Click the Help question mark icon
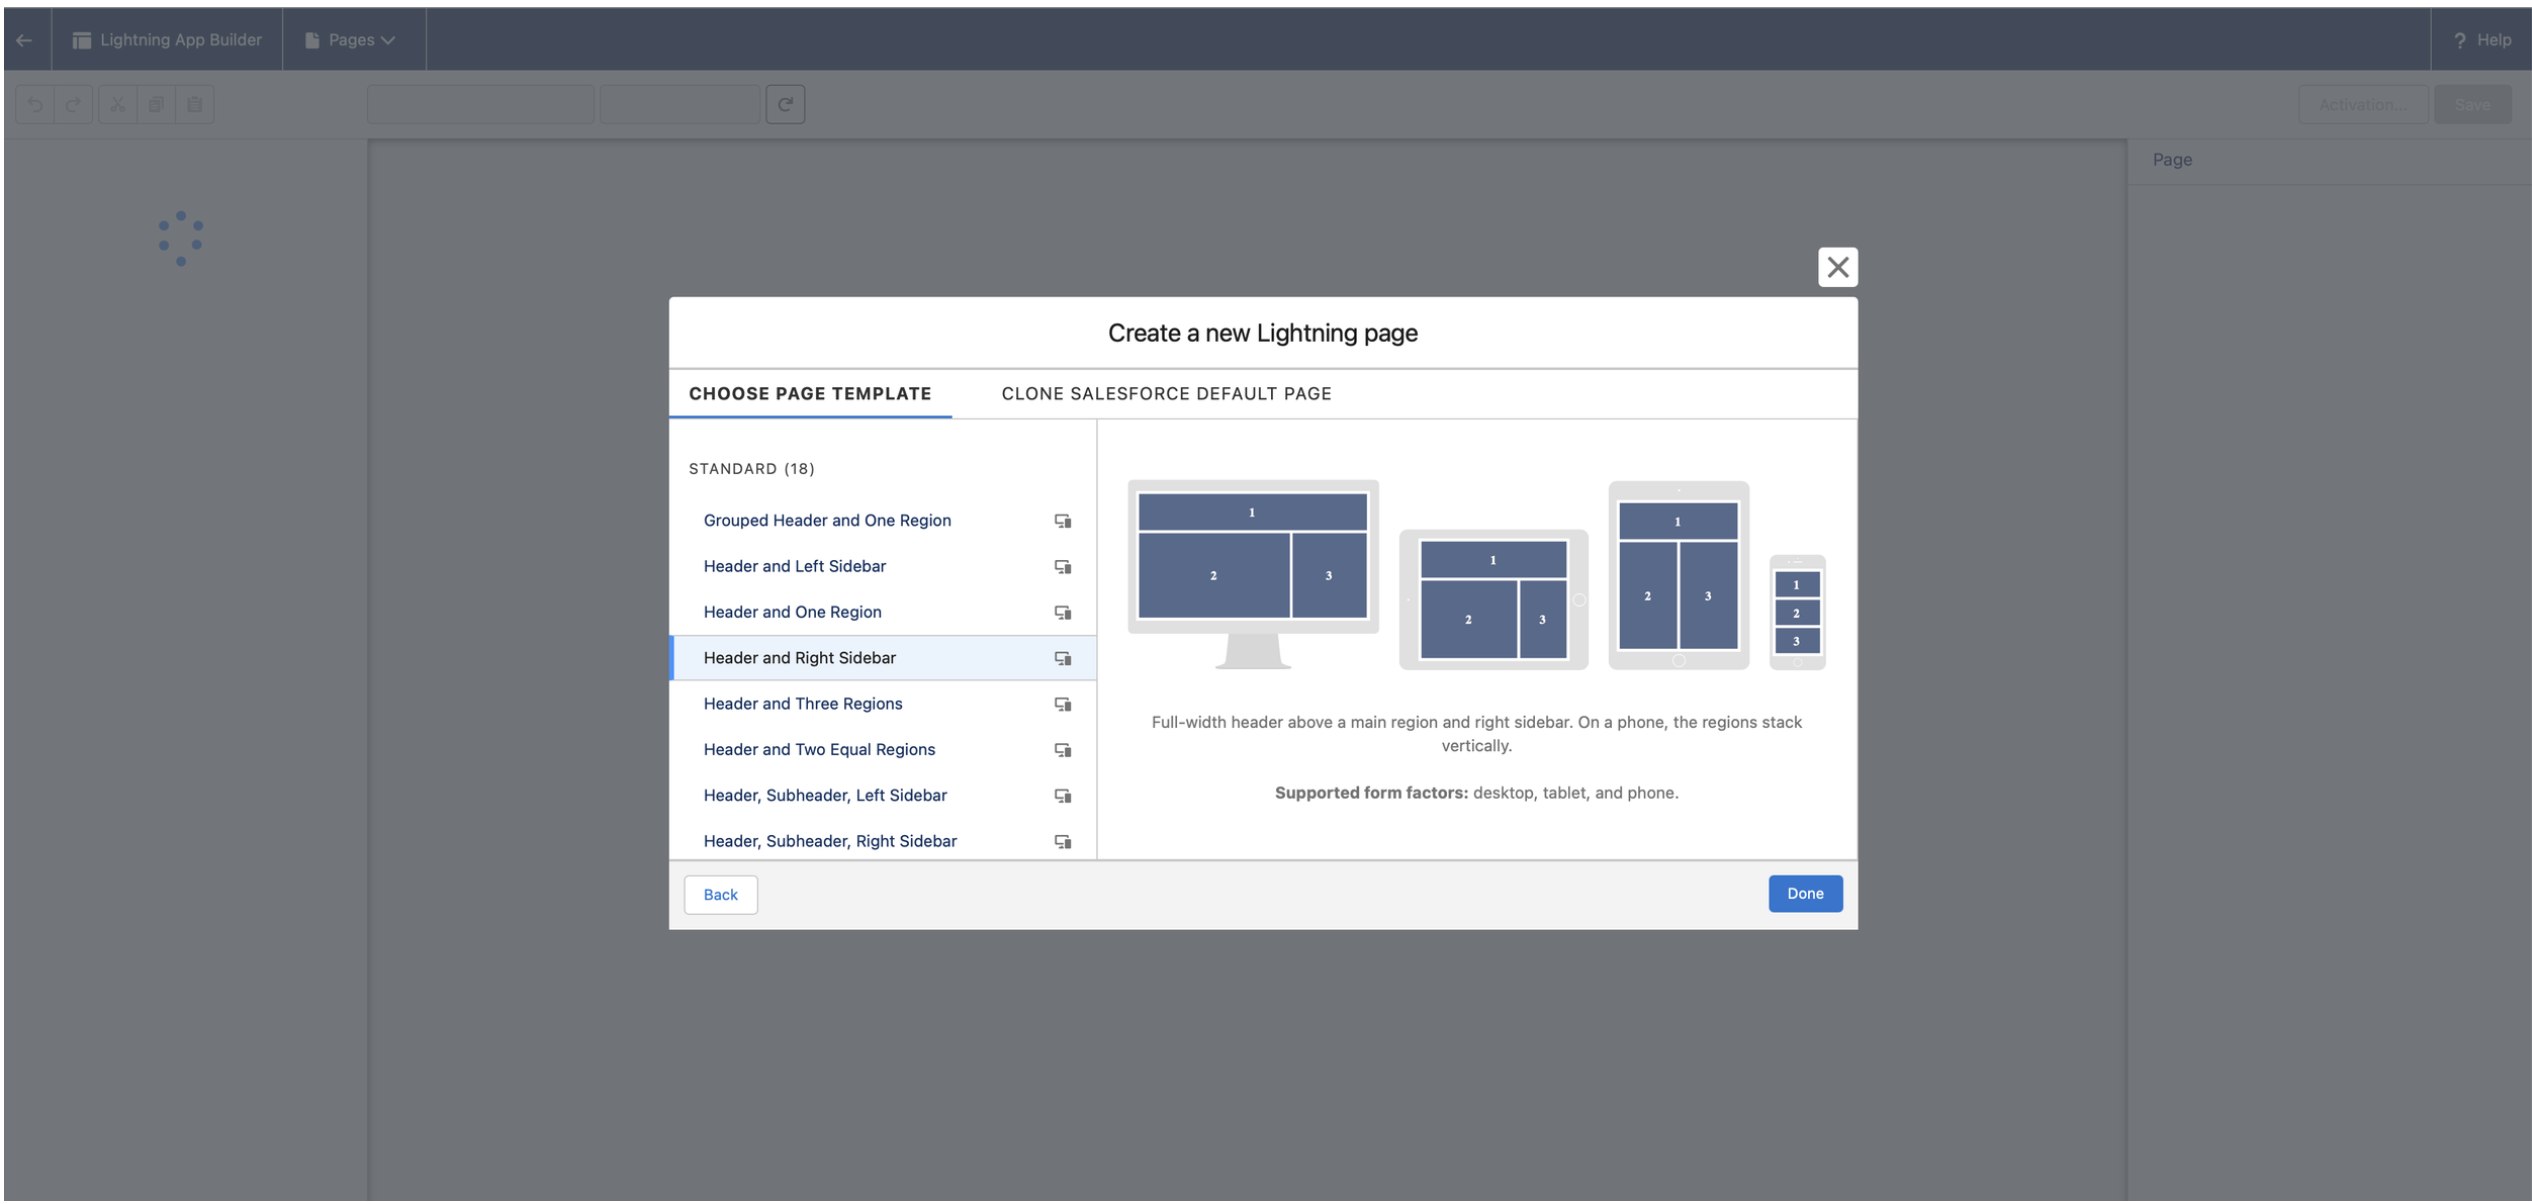 [2459, 40]
